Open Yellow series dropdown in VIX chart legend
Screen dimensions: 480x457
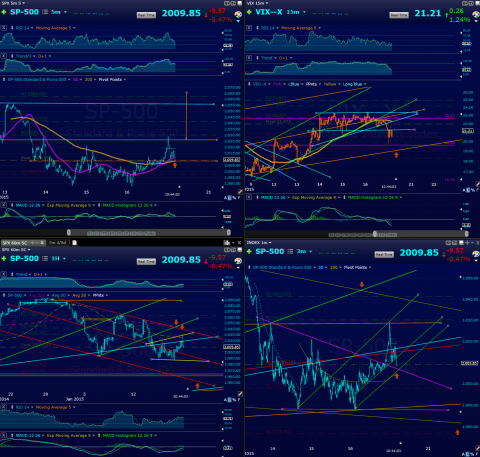click(339, 84)
